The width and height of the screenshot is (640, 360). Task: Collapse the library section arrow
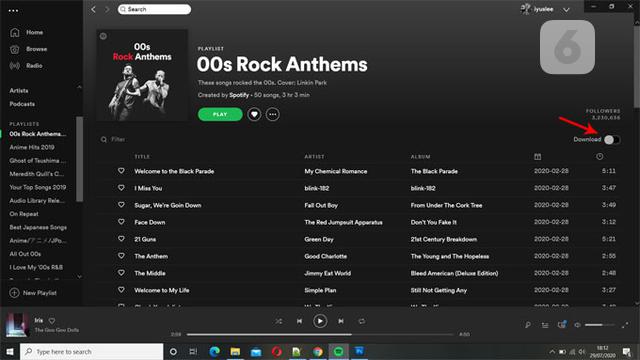point(79,87)
